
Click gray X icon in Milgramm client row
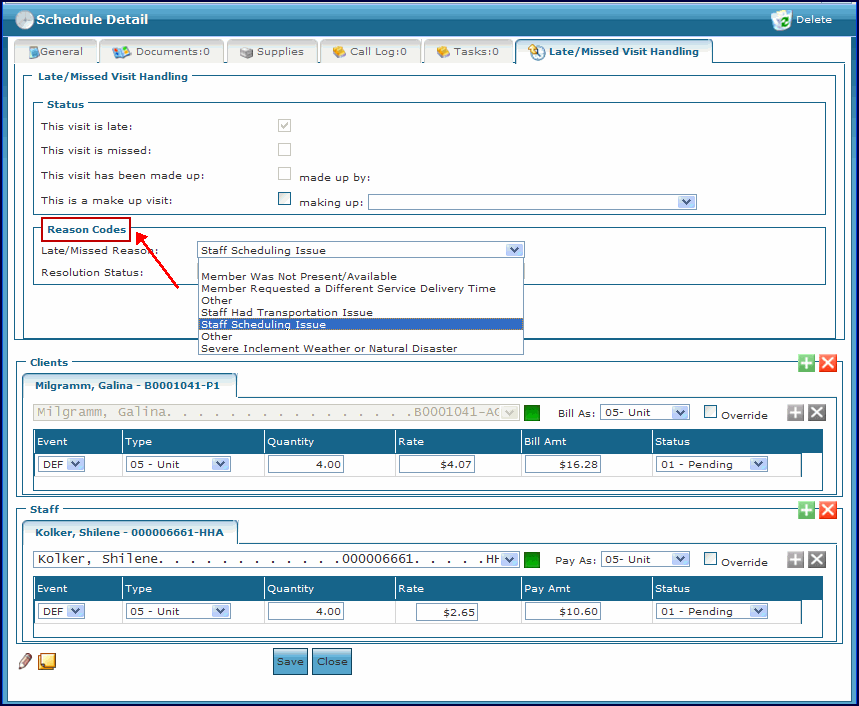817,412
